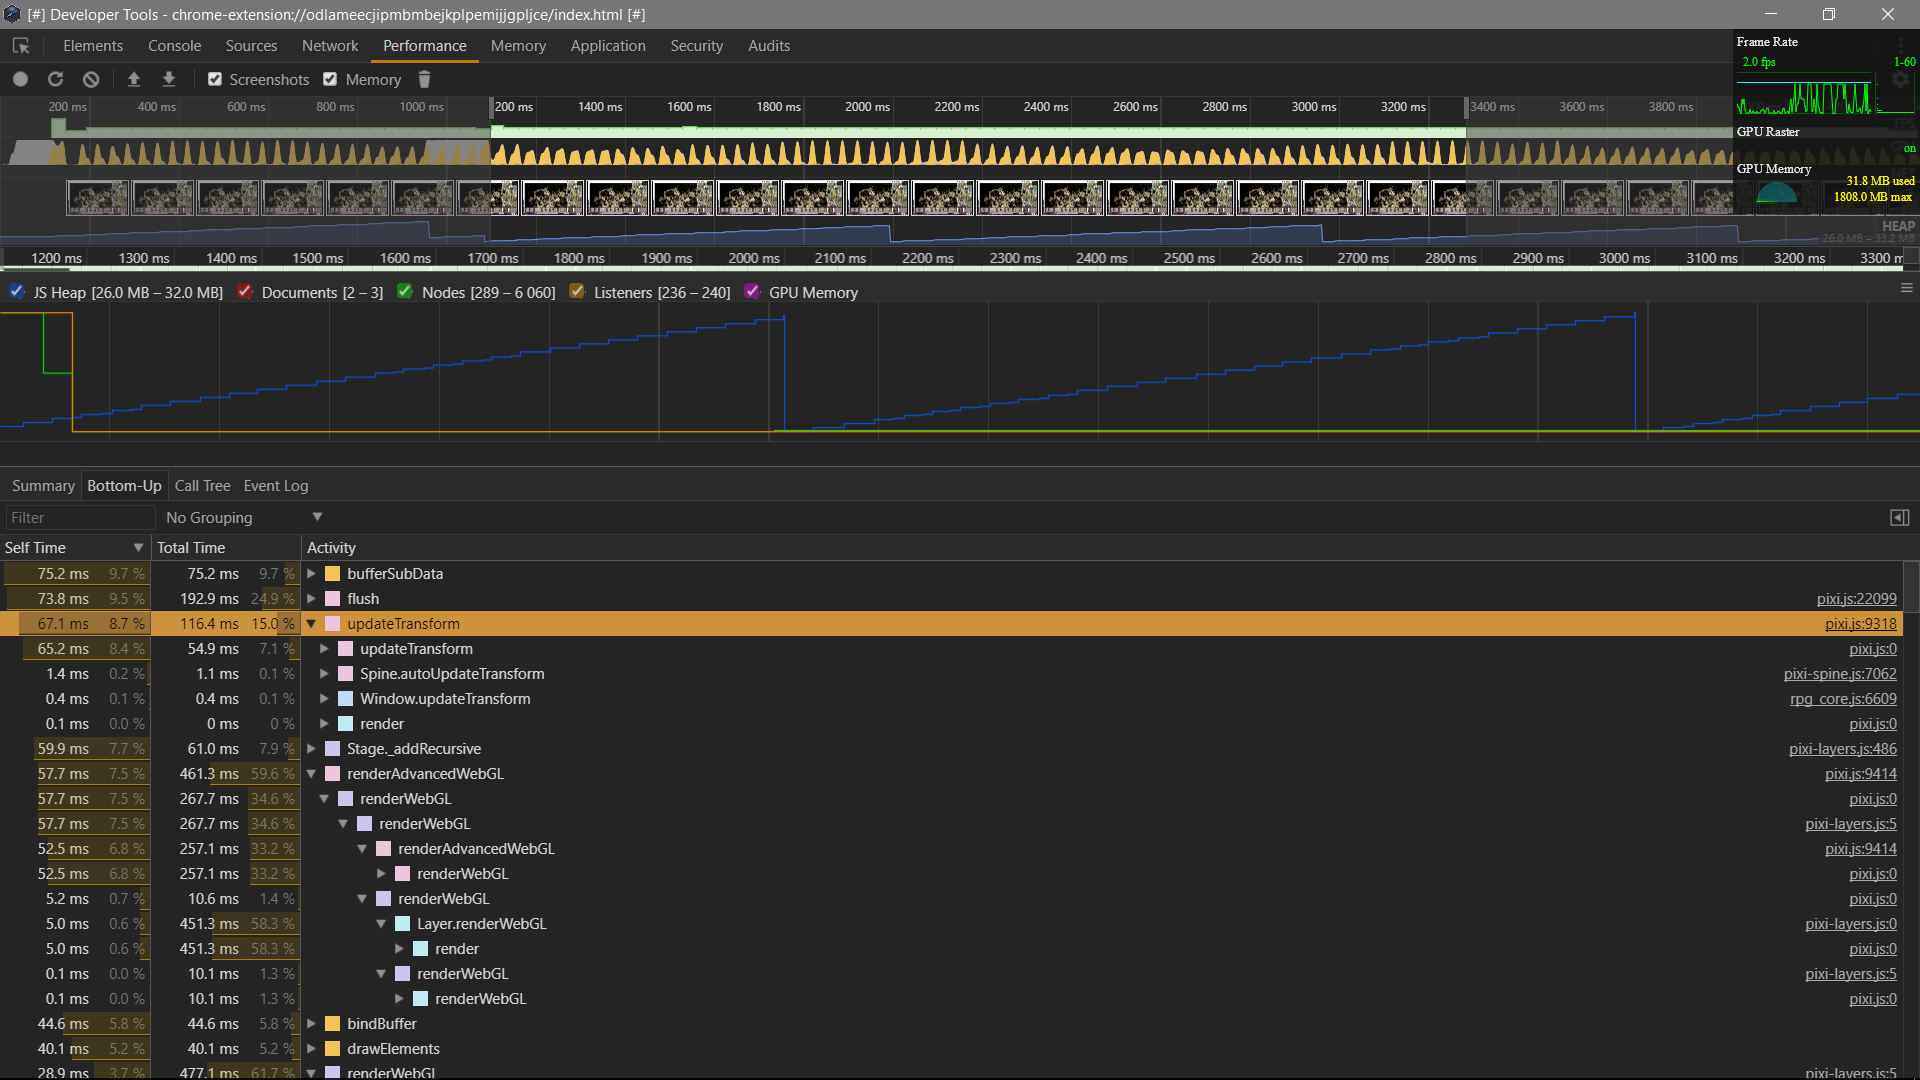Open the pixi.js:22099 source link
The width and height of the screenshot is (1920, 1080).
(x=1856, y=599)
